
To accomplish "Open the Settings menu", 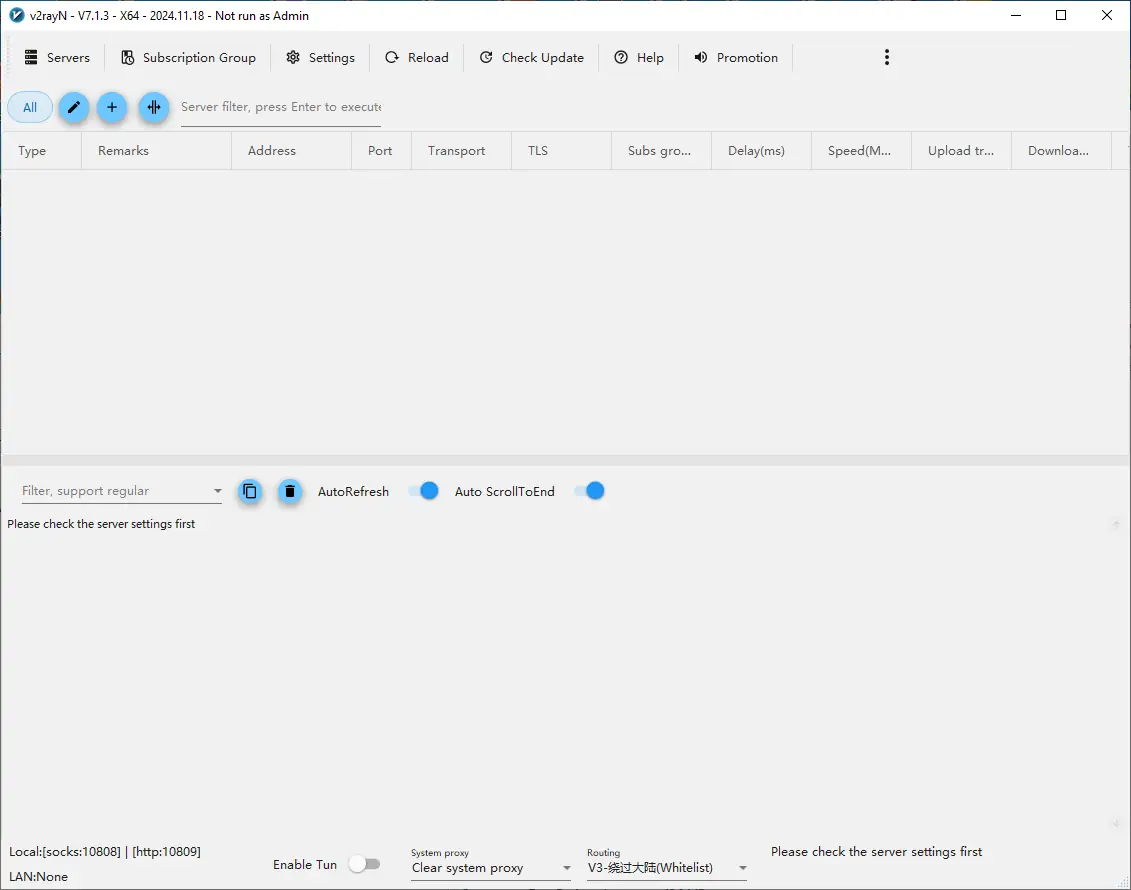I will tap(320, 58).
